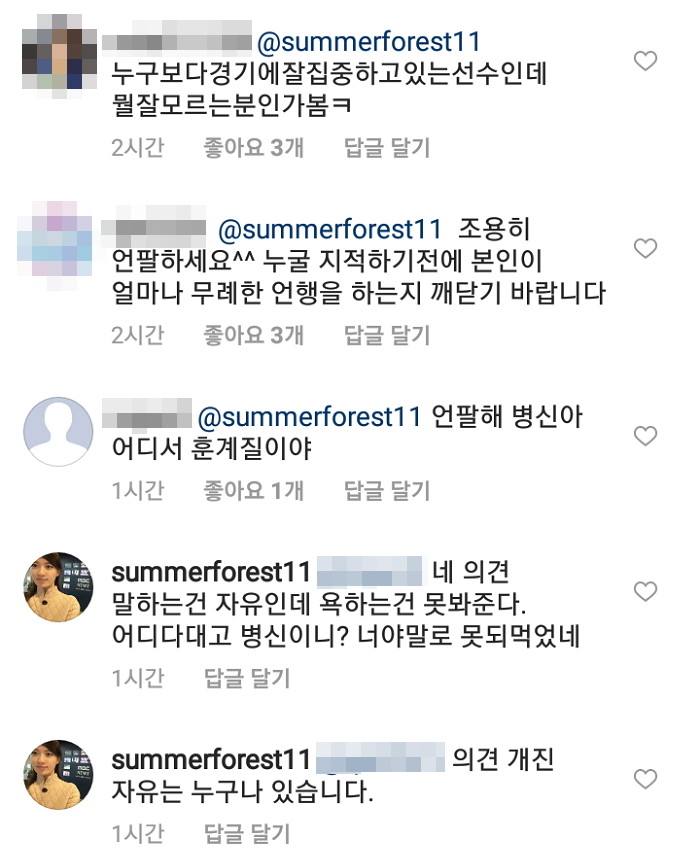Viewport: 700px width, 848px height.
Task: Tap 답글 달기 below "자유는 누구나 있습니다"
Action: pos(246,832)
